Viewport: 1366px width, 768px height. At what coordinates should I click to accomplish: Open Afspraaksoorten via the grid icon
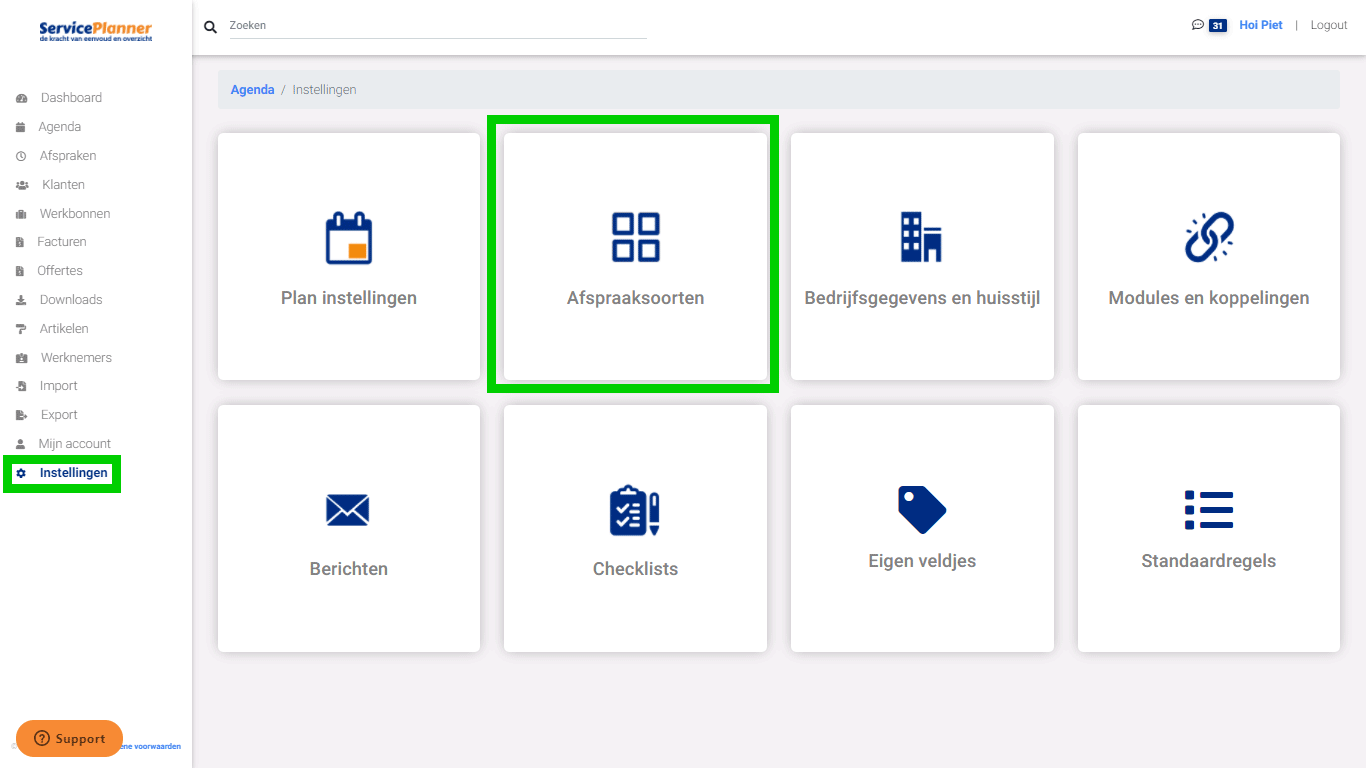[x=635, y=237]
